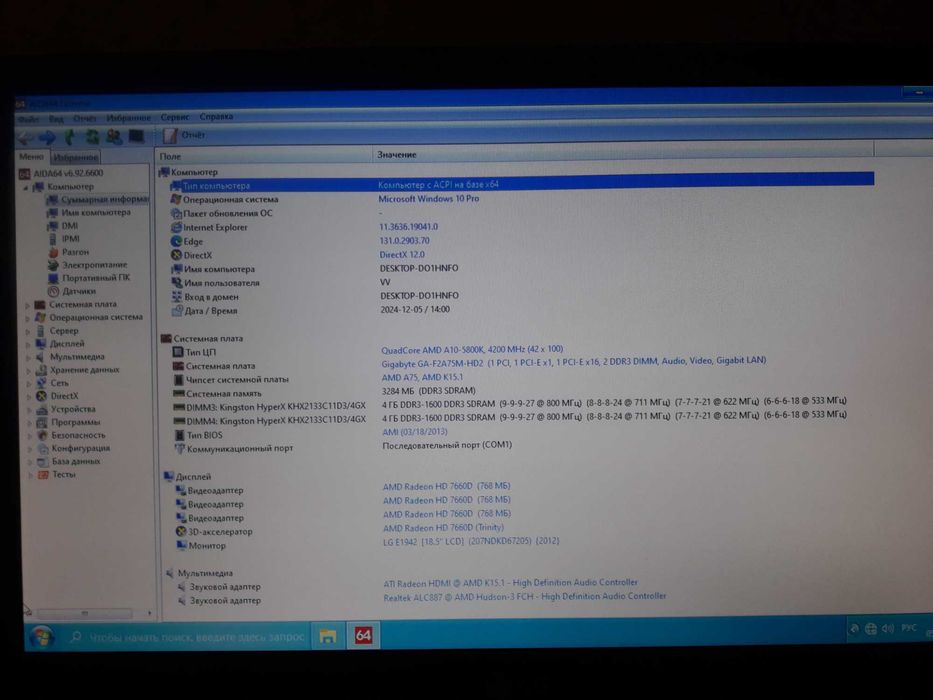Click the sidebar horizontal scrollbar
This screenshot has height=700, width=933.
click(x=84, y=613)
